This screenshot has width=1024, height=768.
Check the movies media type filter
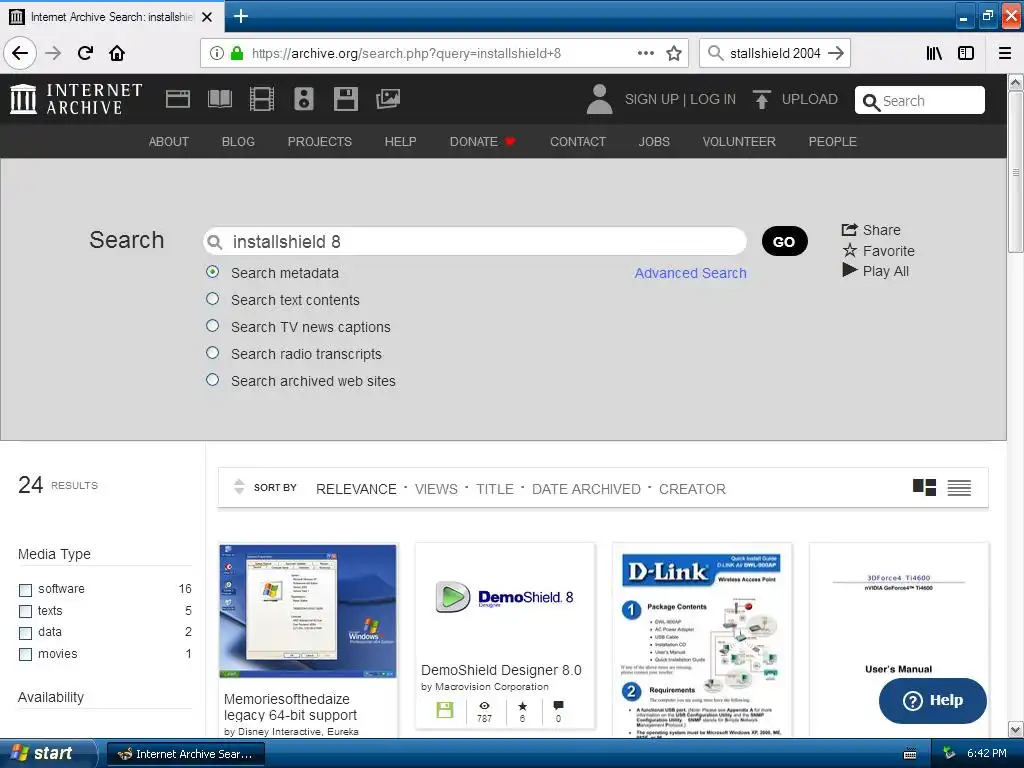click(25, 654)
